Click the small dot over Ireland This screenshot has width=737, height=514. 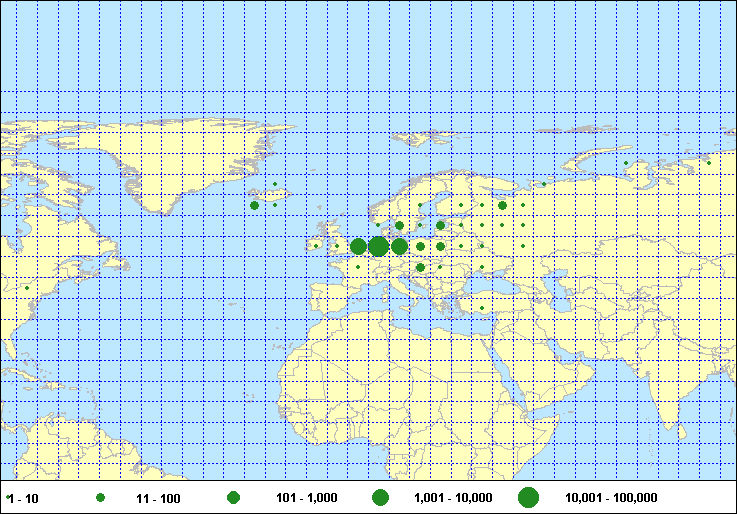click(x=316, y=246)
